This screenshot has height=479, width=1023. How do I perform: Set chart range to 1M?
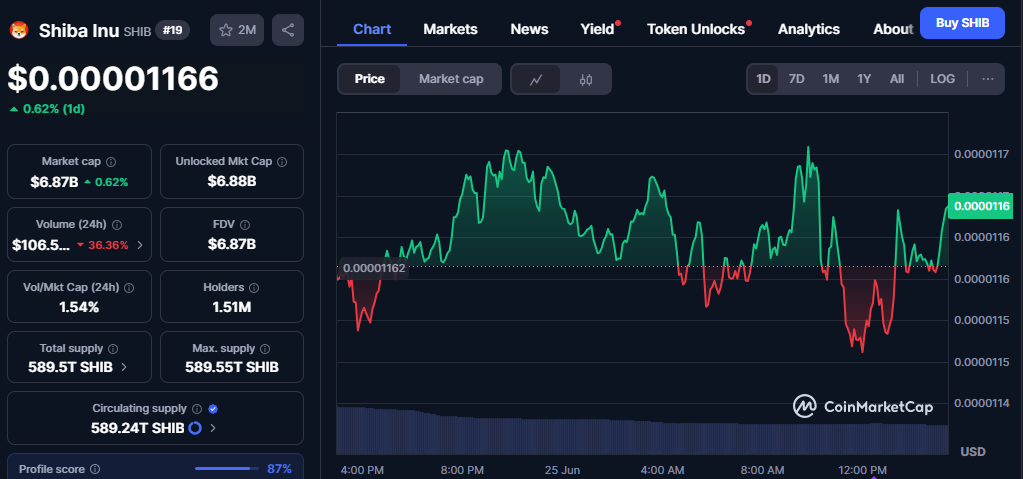click(831, 79)
